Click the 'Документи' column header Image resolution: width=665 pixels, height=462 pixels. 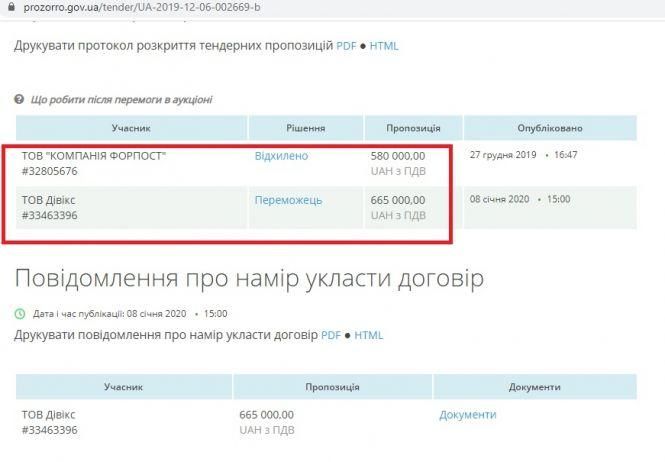(x=535, y=387)
